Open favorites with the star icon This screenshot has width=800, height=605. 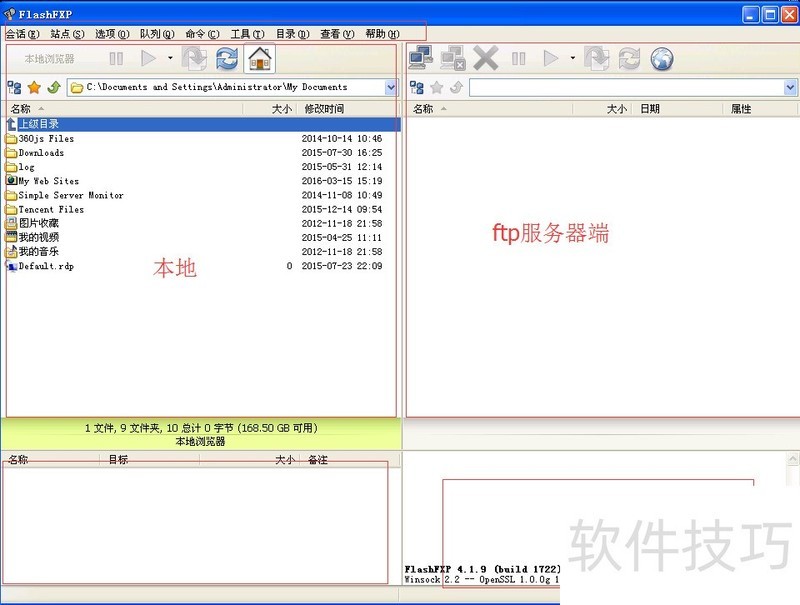click(33, 89)
